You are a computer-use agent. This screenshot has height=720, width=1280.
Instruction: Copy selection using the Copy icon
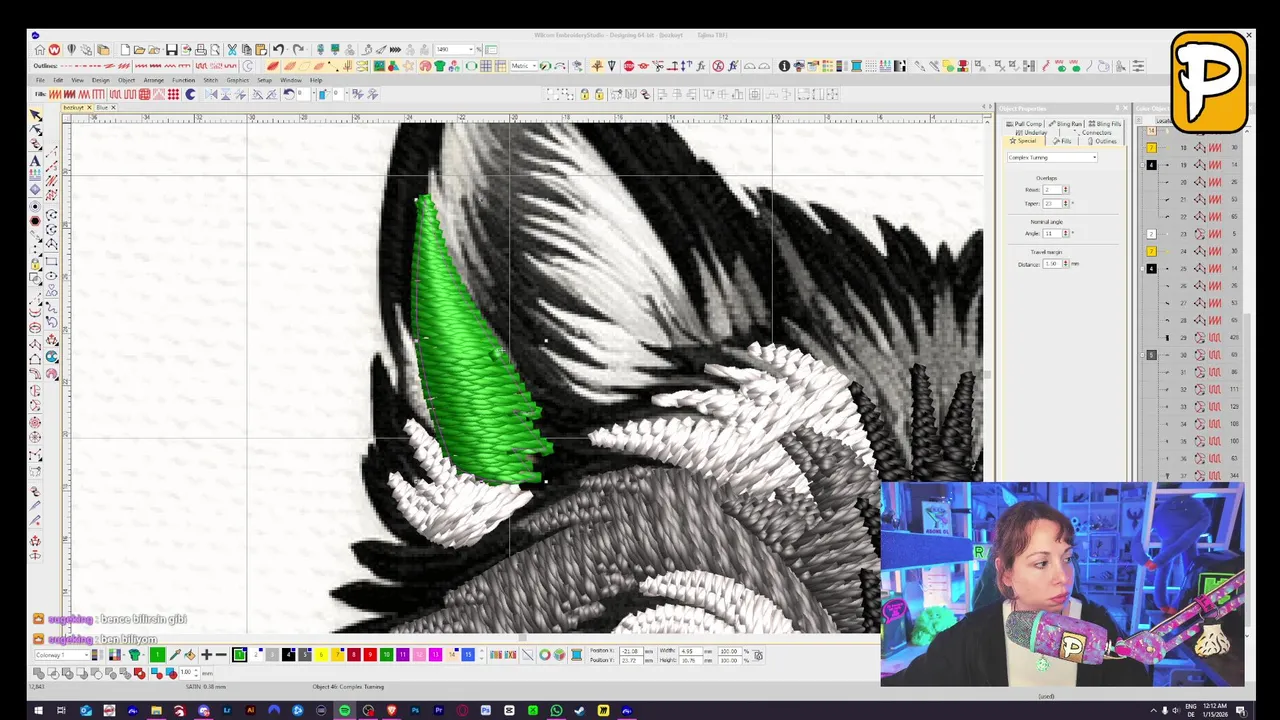point(247,50)
